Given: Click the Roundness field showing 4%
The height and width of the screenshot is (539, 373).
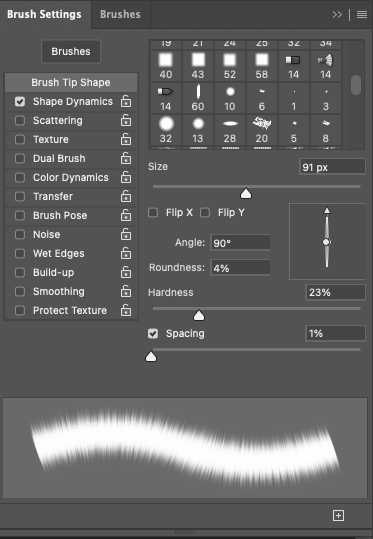Looking at the screenshot, I should click(x=240, y=267).
